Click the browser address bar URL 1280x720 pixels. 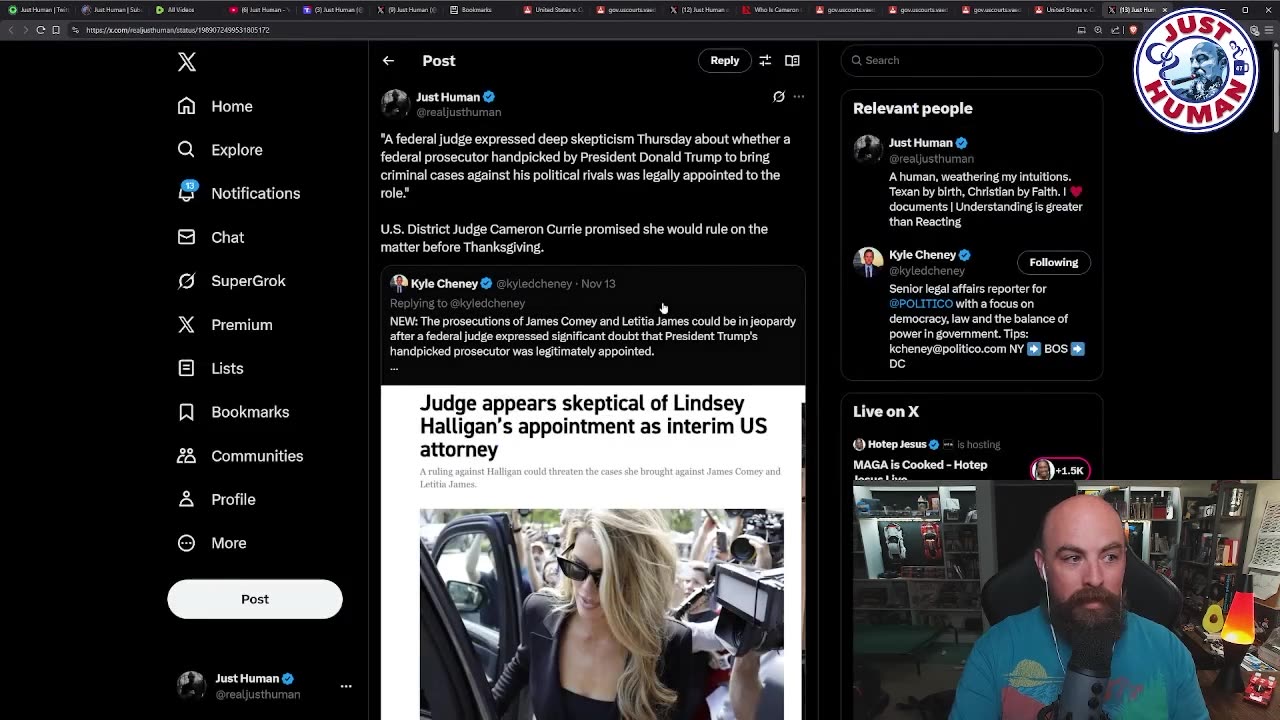[x=177, y=30]
